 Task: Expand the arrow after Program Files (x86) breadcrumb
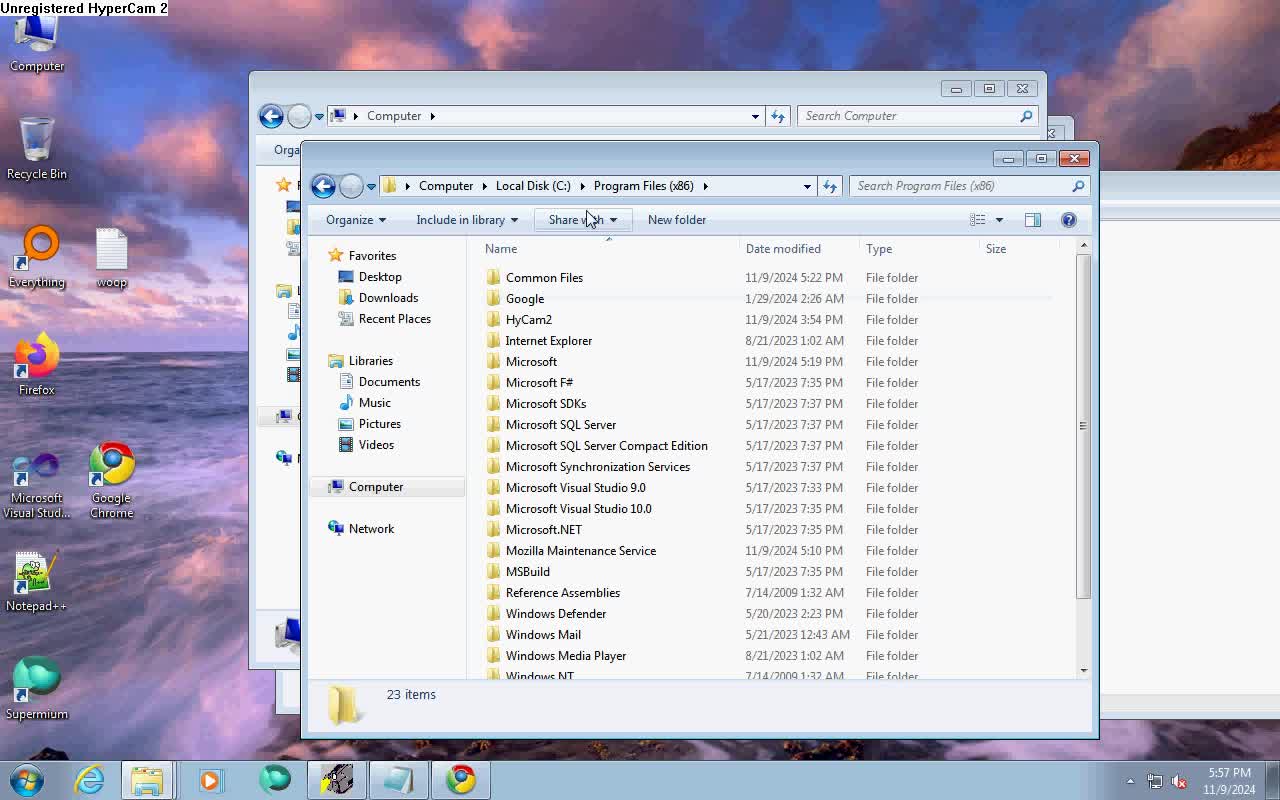click(705, 186)
